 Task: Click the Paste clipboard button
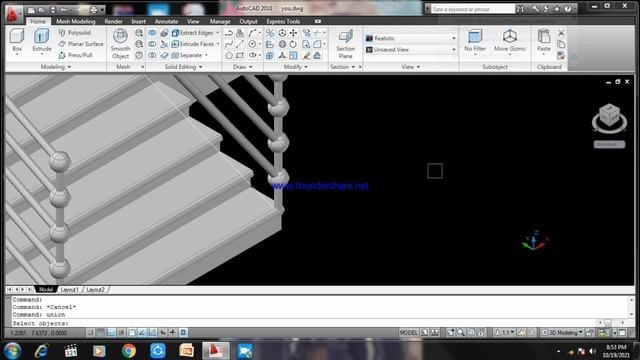(x=544, y=41)
